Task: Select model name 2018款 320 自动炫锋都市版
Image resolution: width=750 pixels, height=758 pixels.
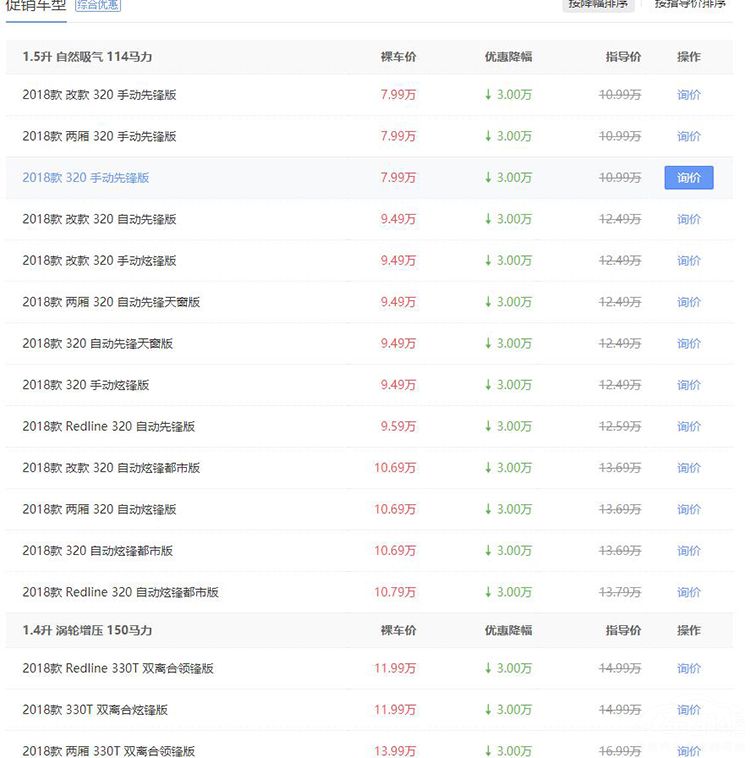Action: click(x=98, y=551)
